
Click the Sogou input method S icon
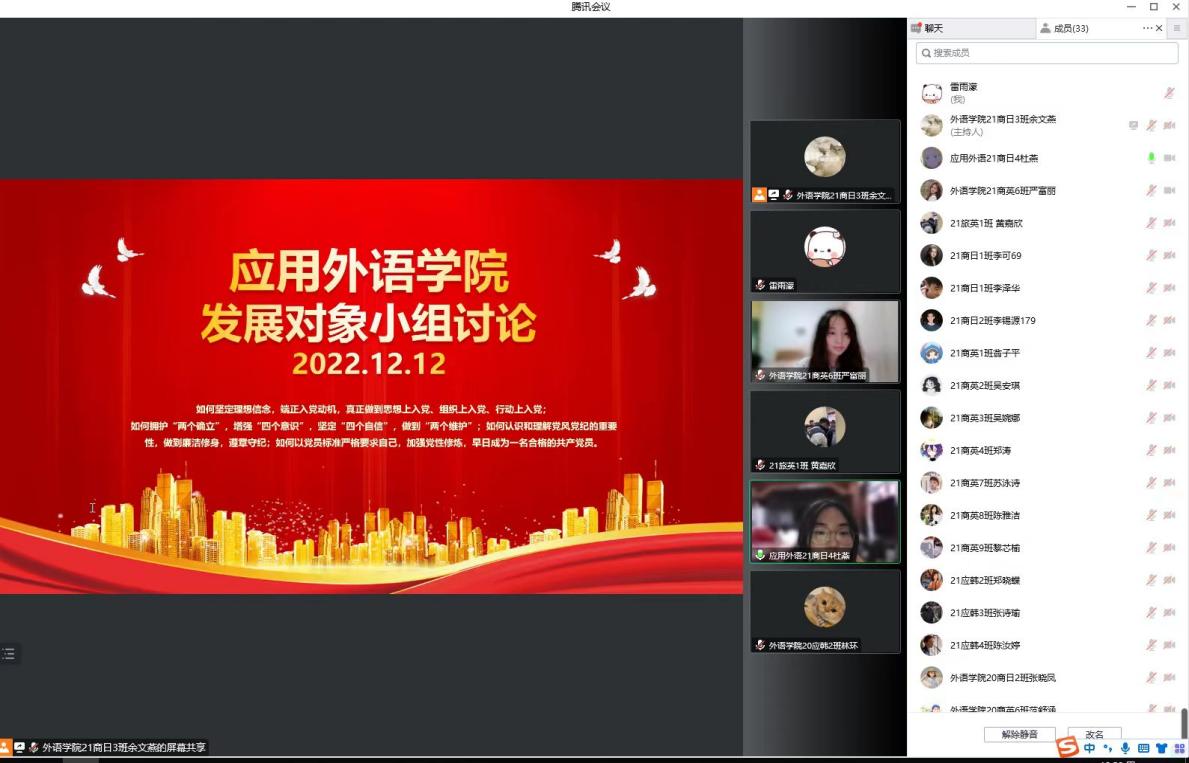click(x=1068, y=748)
